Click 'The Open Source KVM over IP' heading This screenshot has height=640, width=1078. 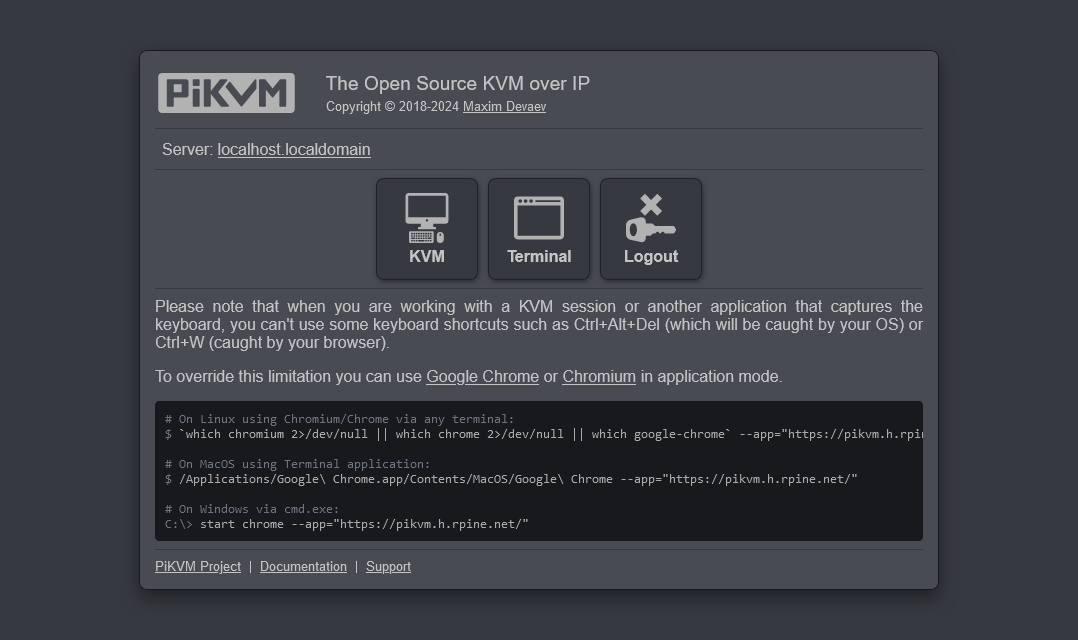pos(457,84)
